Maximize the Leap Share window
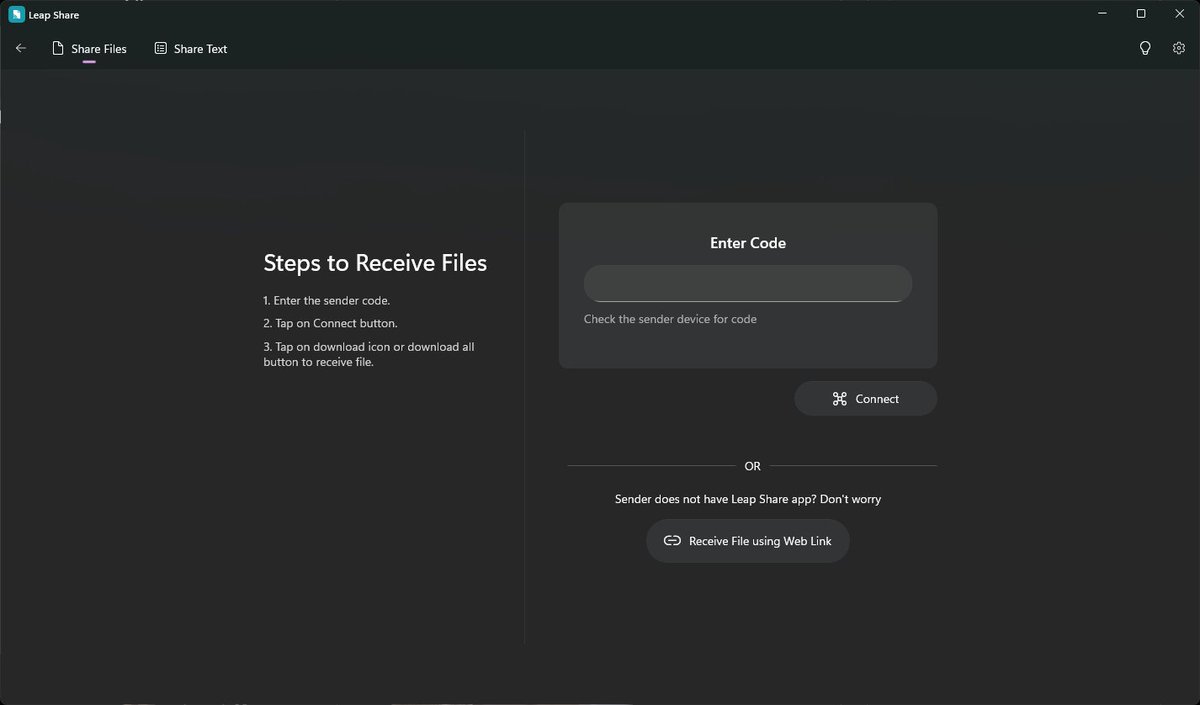The width and height of the screenshot is (1200, 705). pos(1141,14)
